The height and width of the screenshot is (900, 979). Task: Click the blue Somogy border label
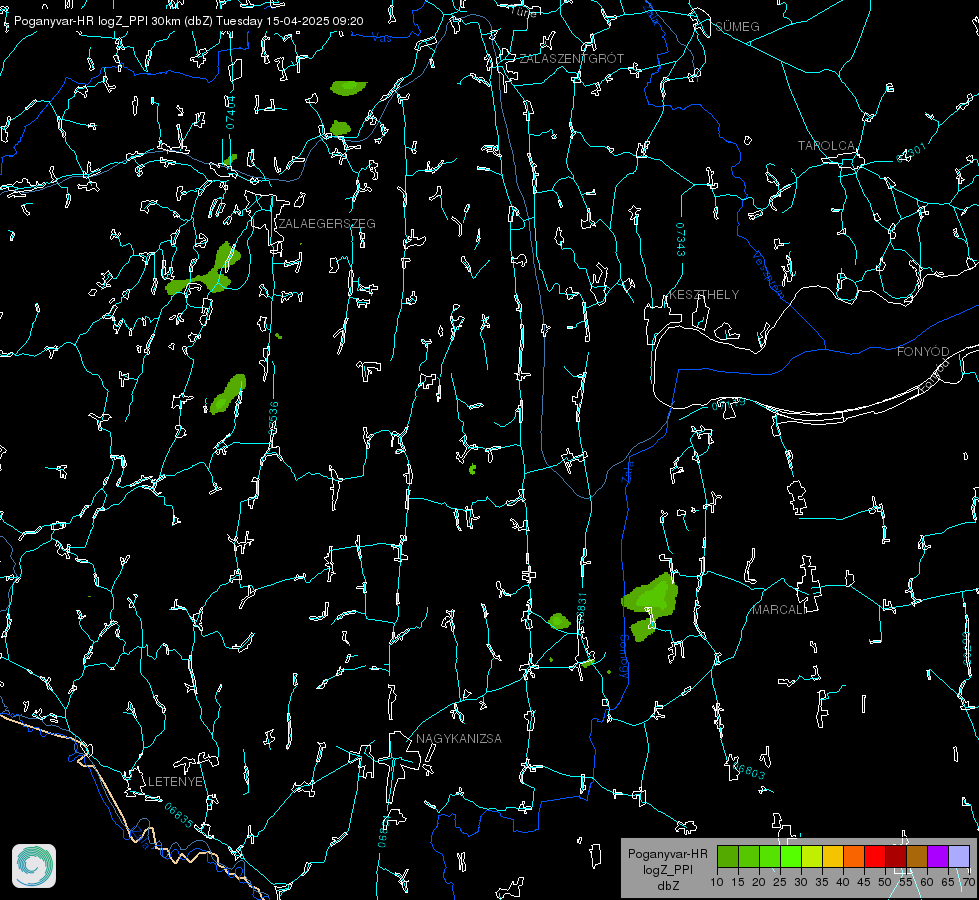(x=623, y=658)
